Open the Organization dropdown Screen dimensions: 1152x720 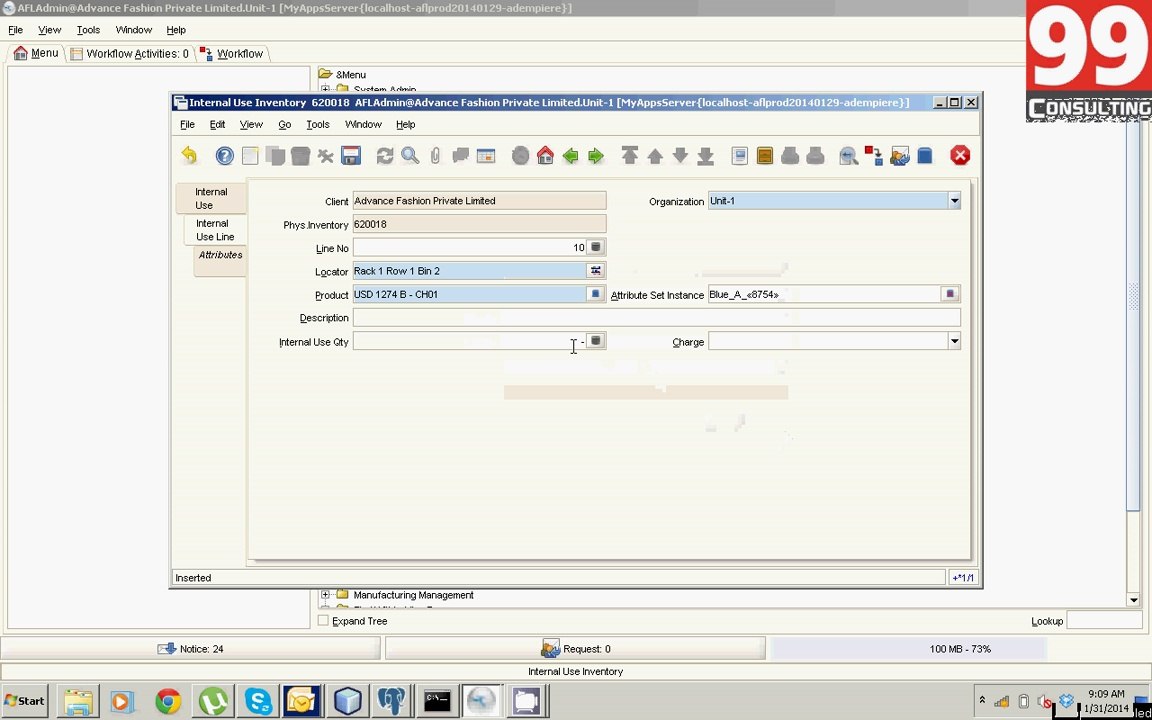(x=954, y=201)
